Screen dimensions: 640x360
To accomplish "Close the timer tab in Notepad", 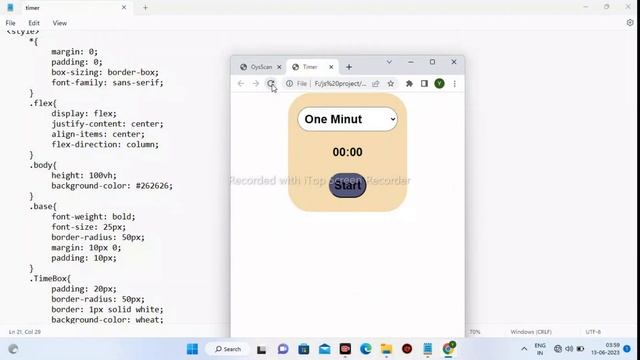I will tap(124, 7).
